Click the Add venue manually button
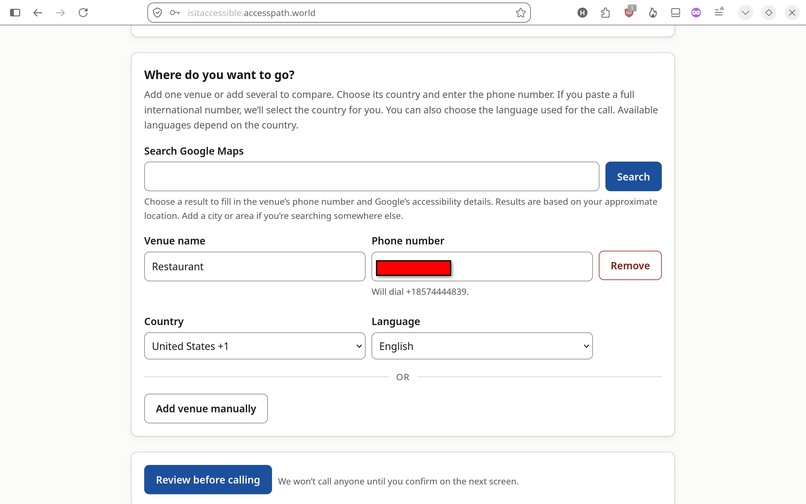This screenshot has width=806, height=504. (206, 408)
